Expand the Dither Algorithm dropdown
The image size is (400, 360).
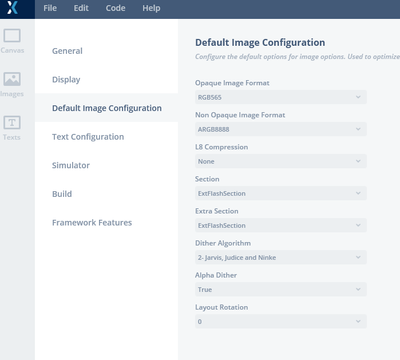[x=281, y=257]
